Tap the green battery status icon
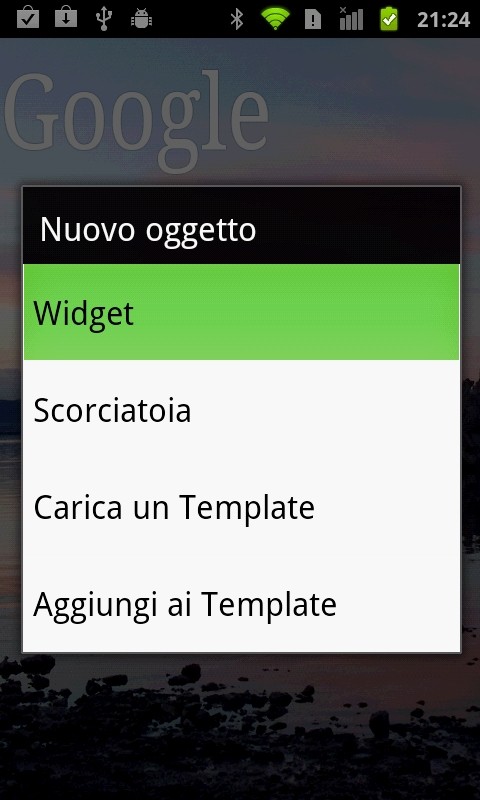This screenshot has height=800, width=480. click(389, 19)
